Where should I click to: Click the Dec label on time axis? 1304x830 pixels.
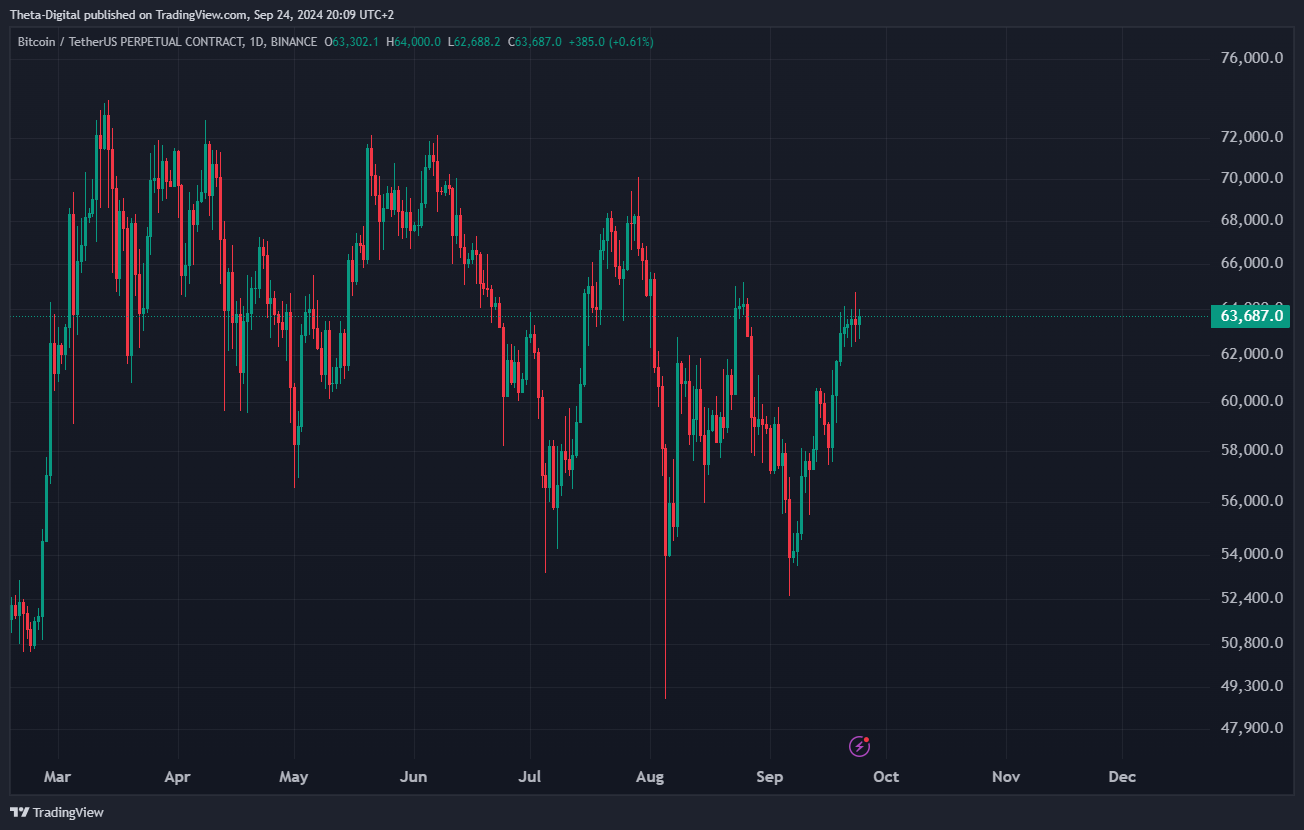coord(1122,777)
